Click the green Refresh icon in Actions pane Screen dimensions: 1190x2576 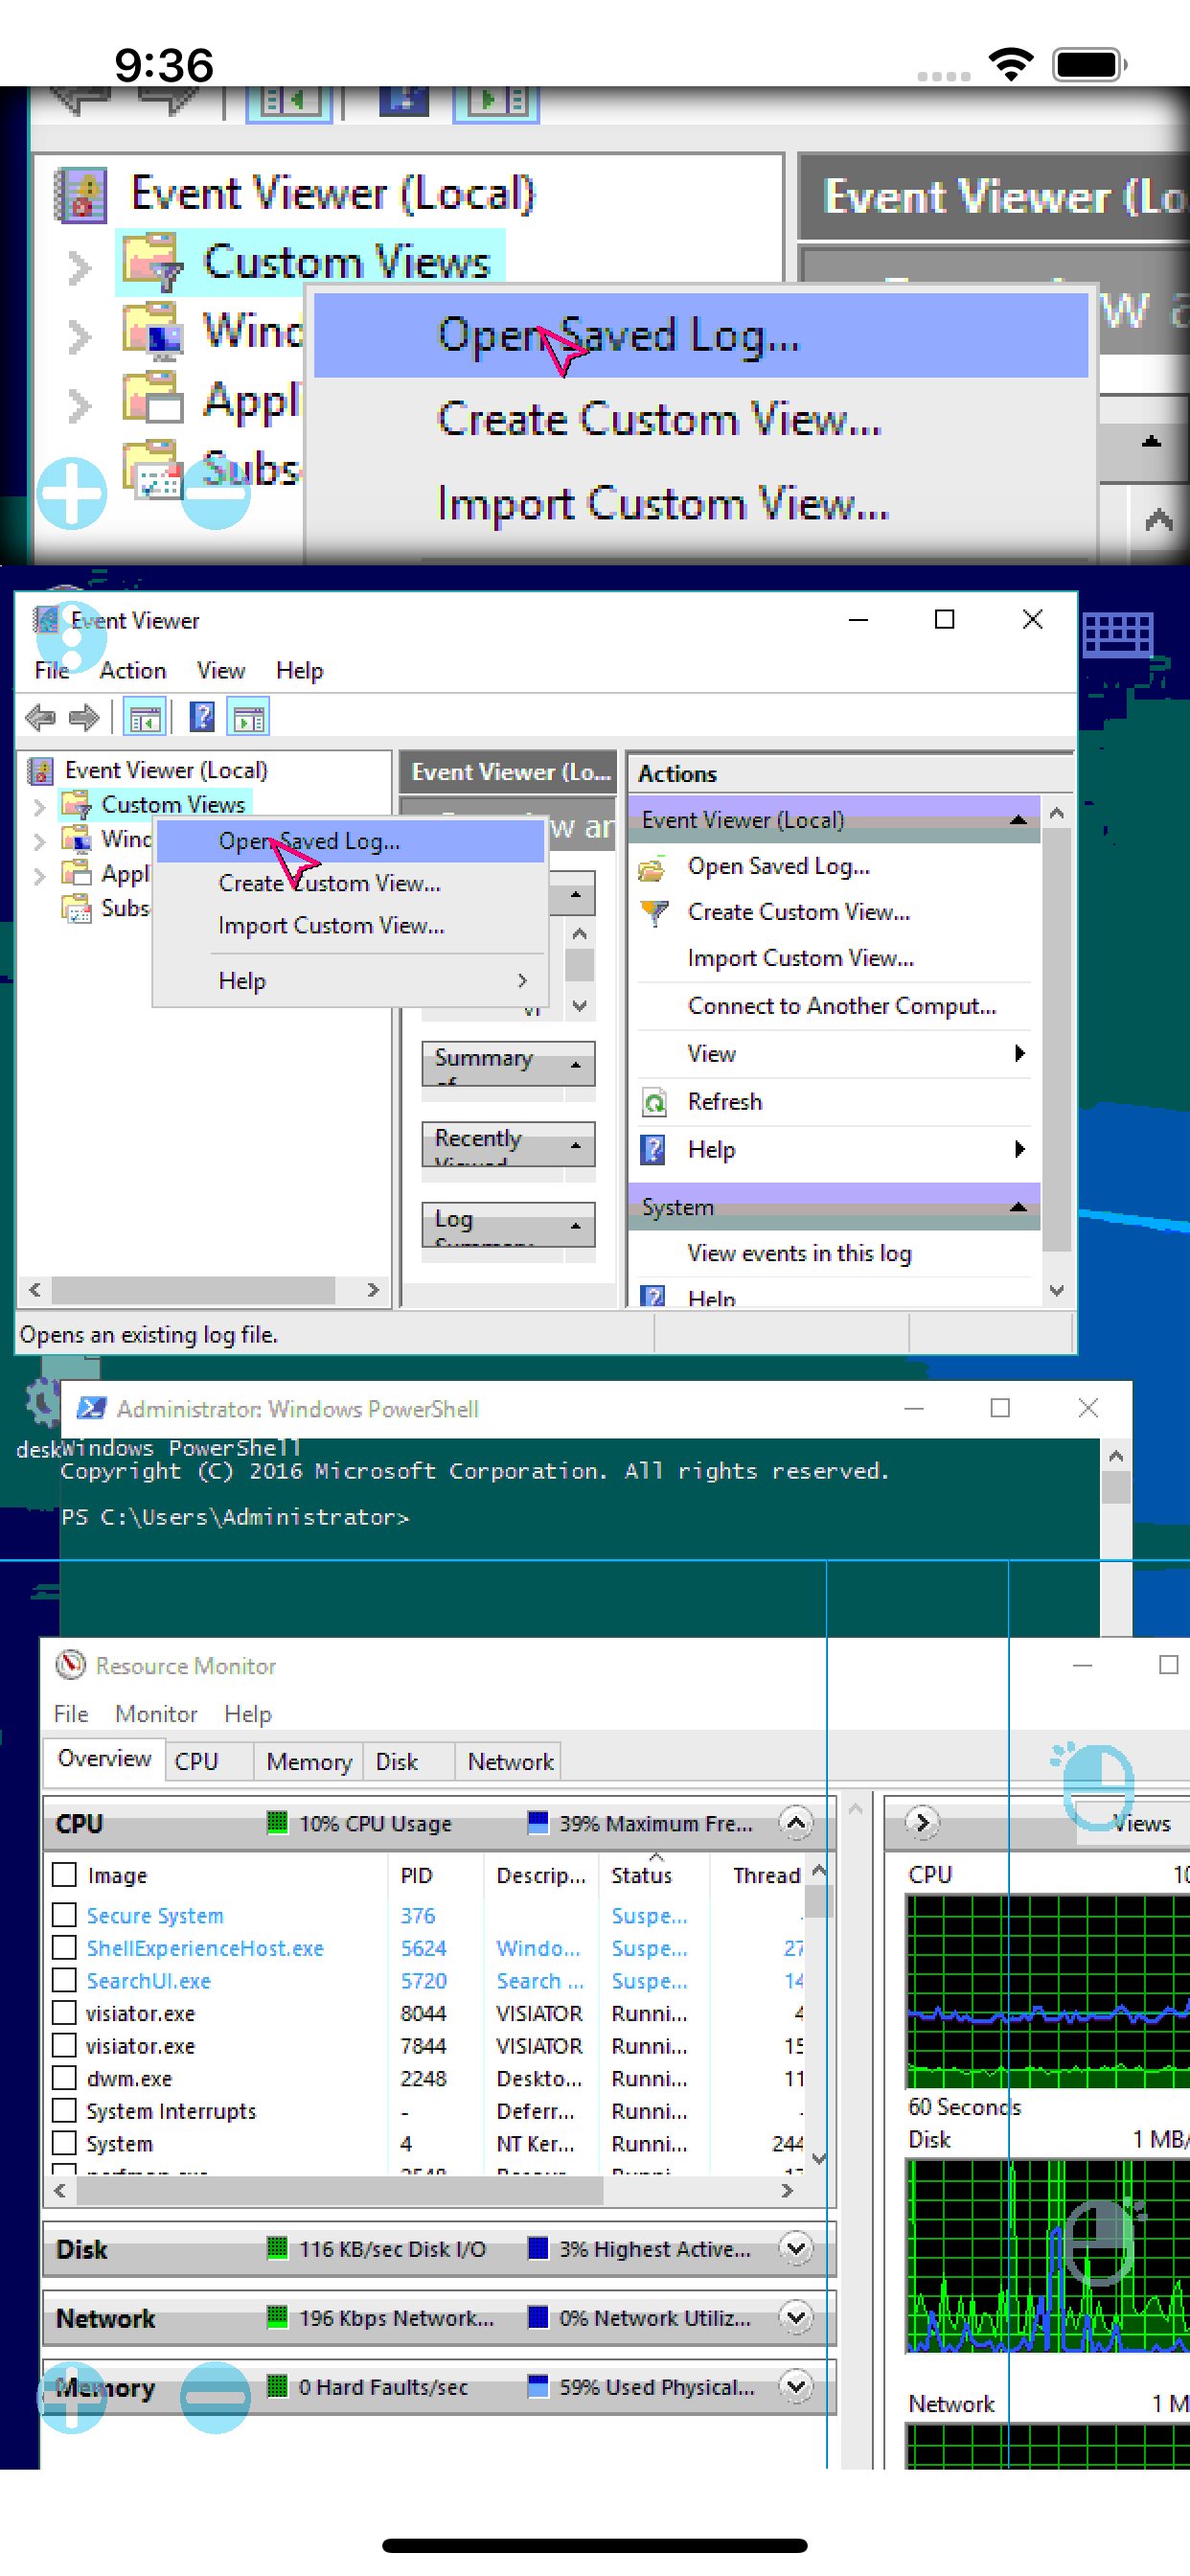(x=653, y=1102)
